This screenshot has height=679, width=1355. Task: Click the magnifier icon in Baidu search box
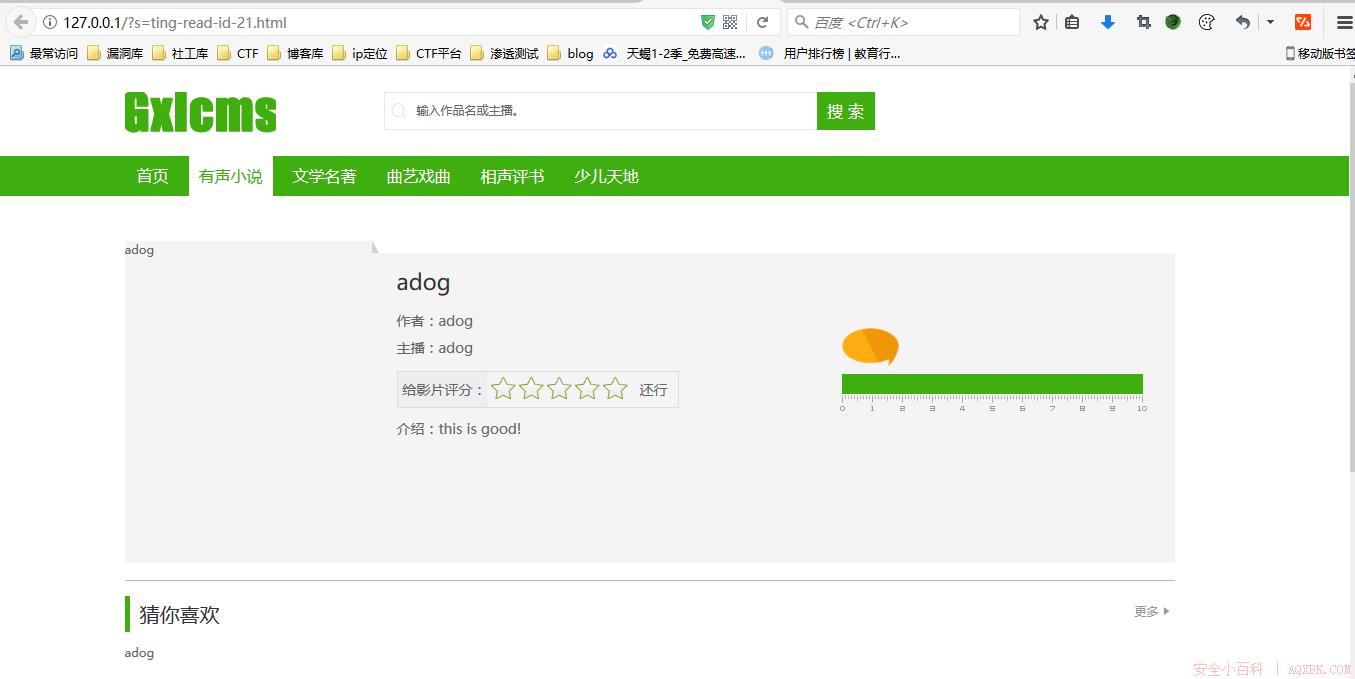pos(801,22)
